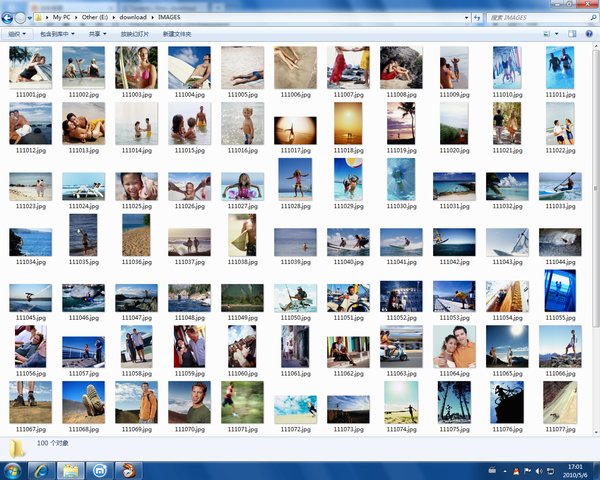This screenshot has width=600, height=480.
Task: Go back with the Explorer Back arrow
Action: pos(7,18)
